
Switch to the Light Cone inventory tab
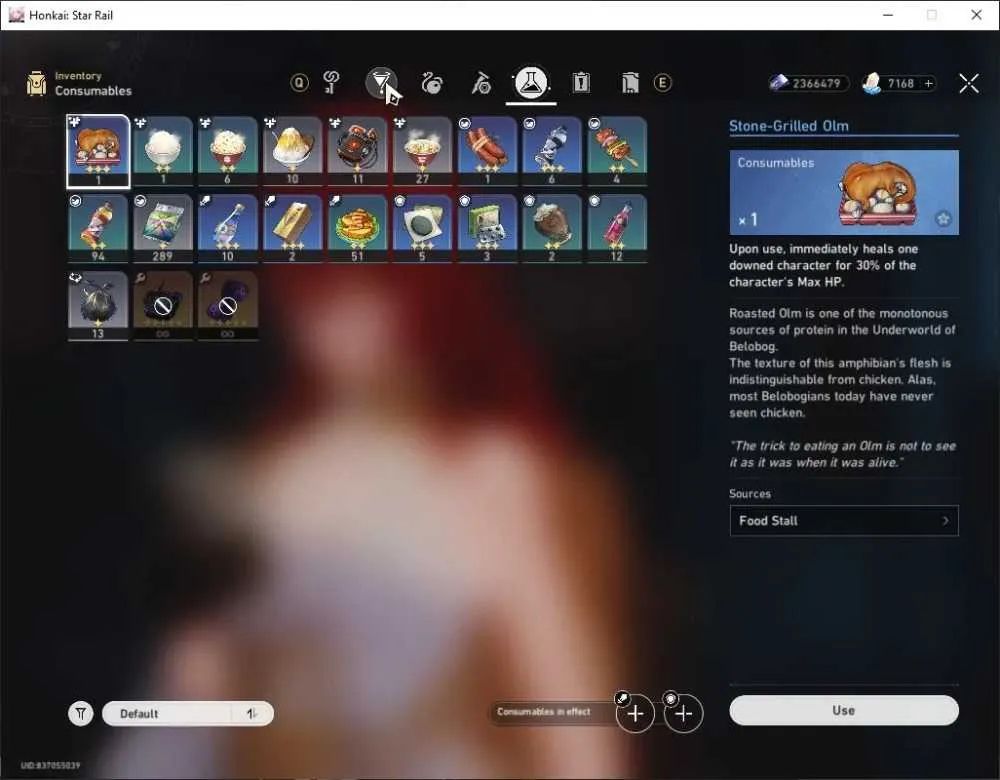(x=381, y=82)
